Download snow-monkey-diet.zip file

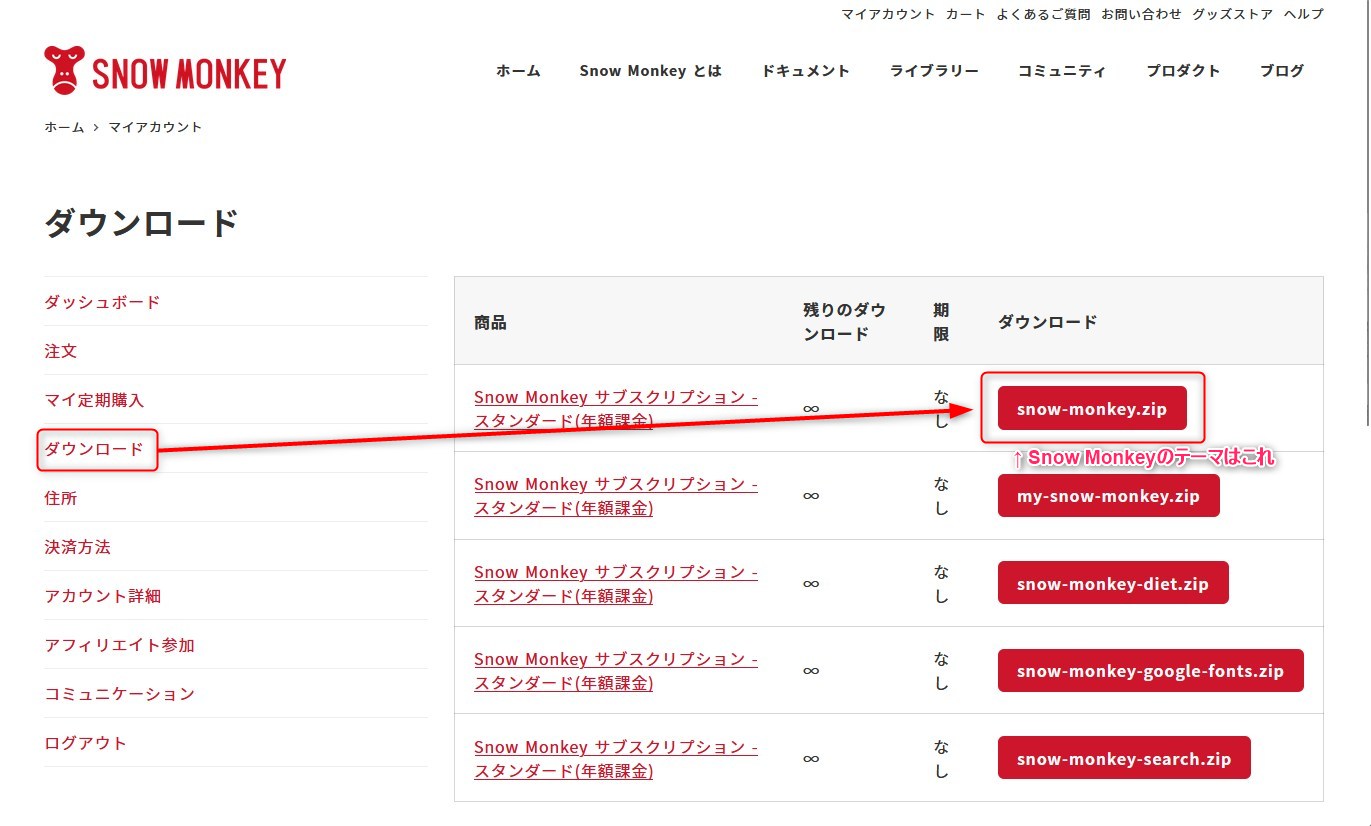[x=1112, y=583]
